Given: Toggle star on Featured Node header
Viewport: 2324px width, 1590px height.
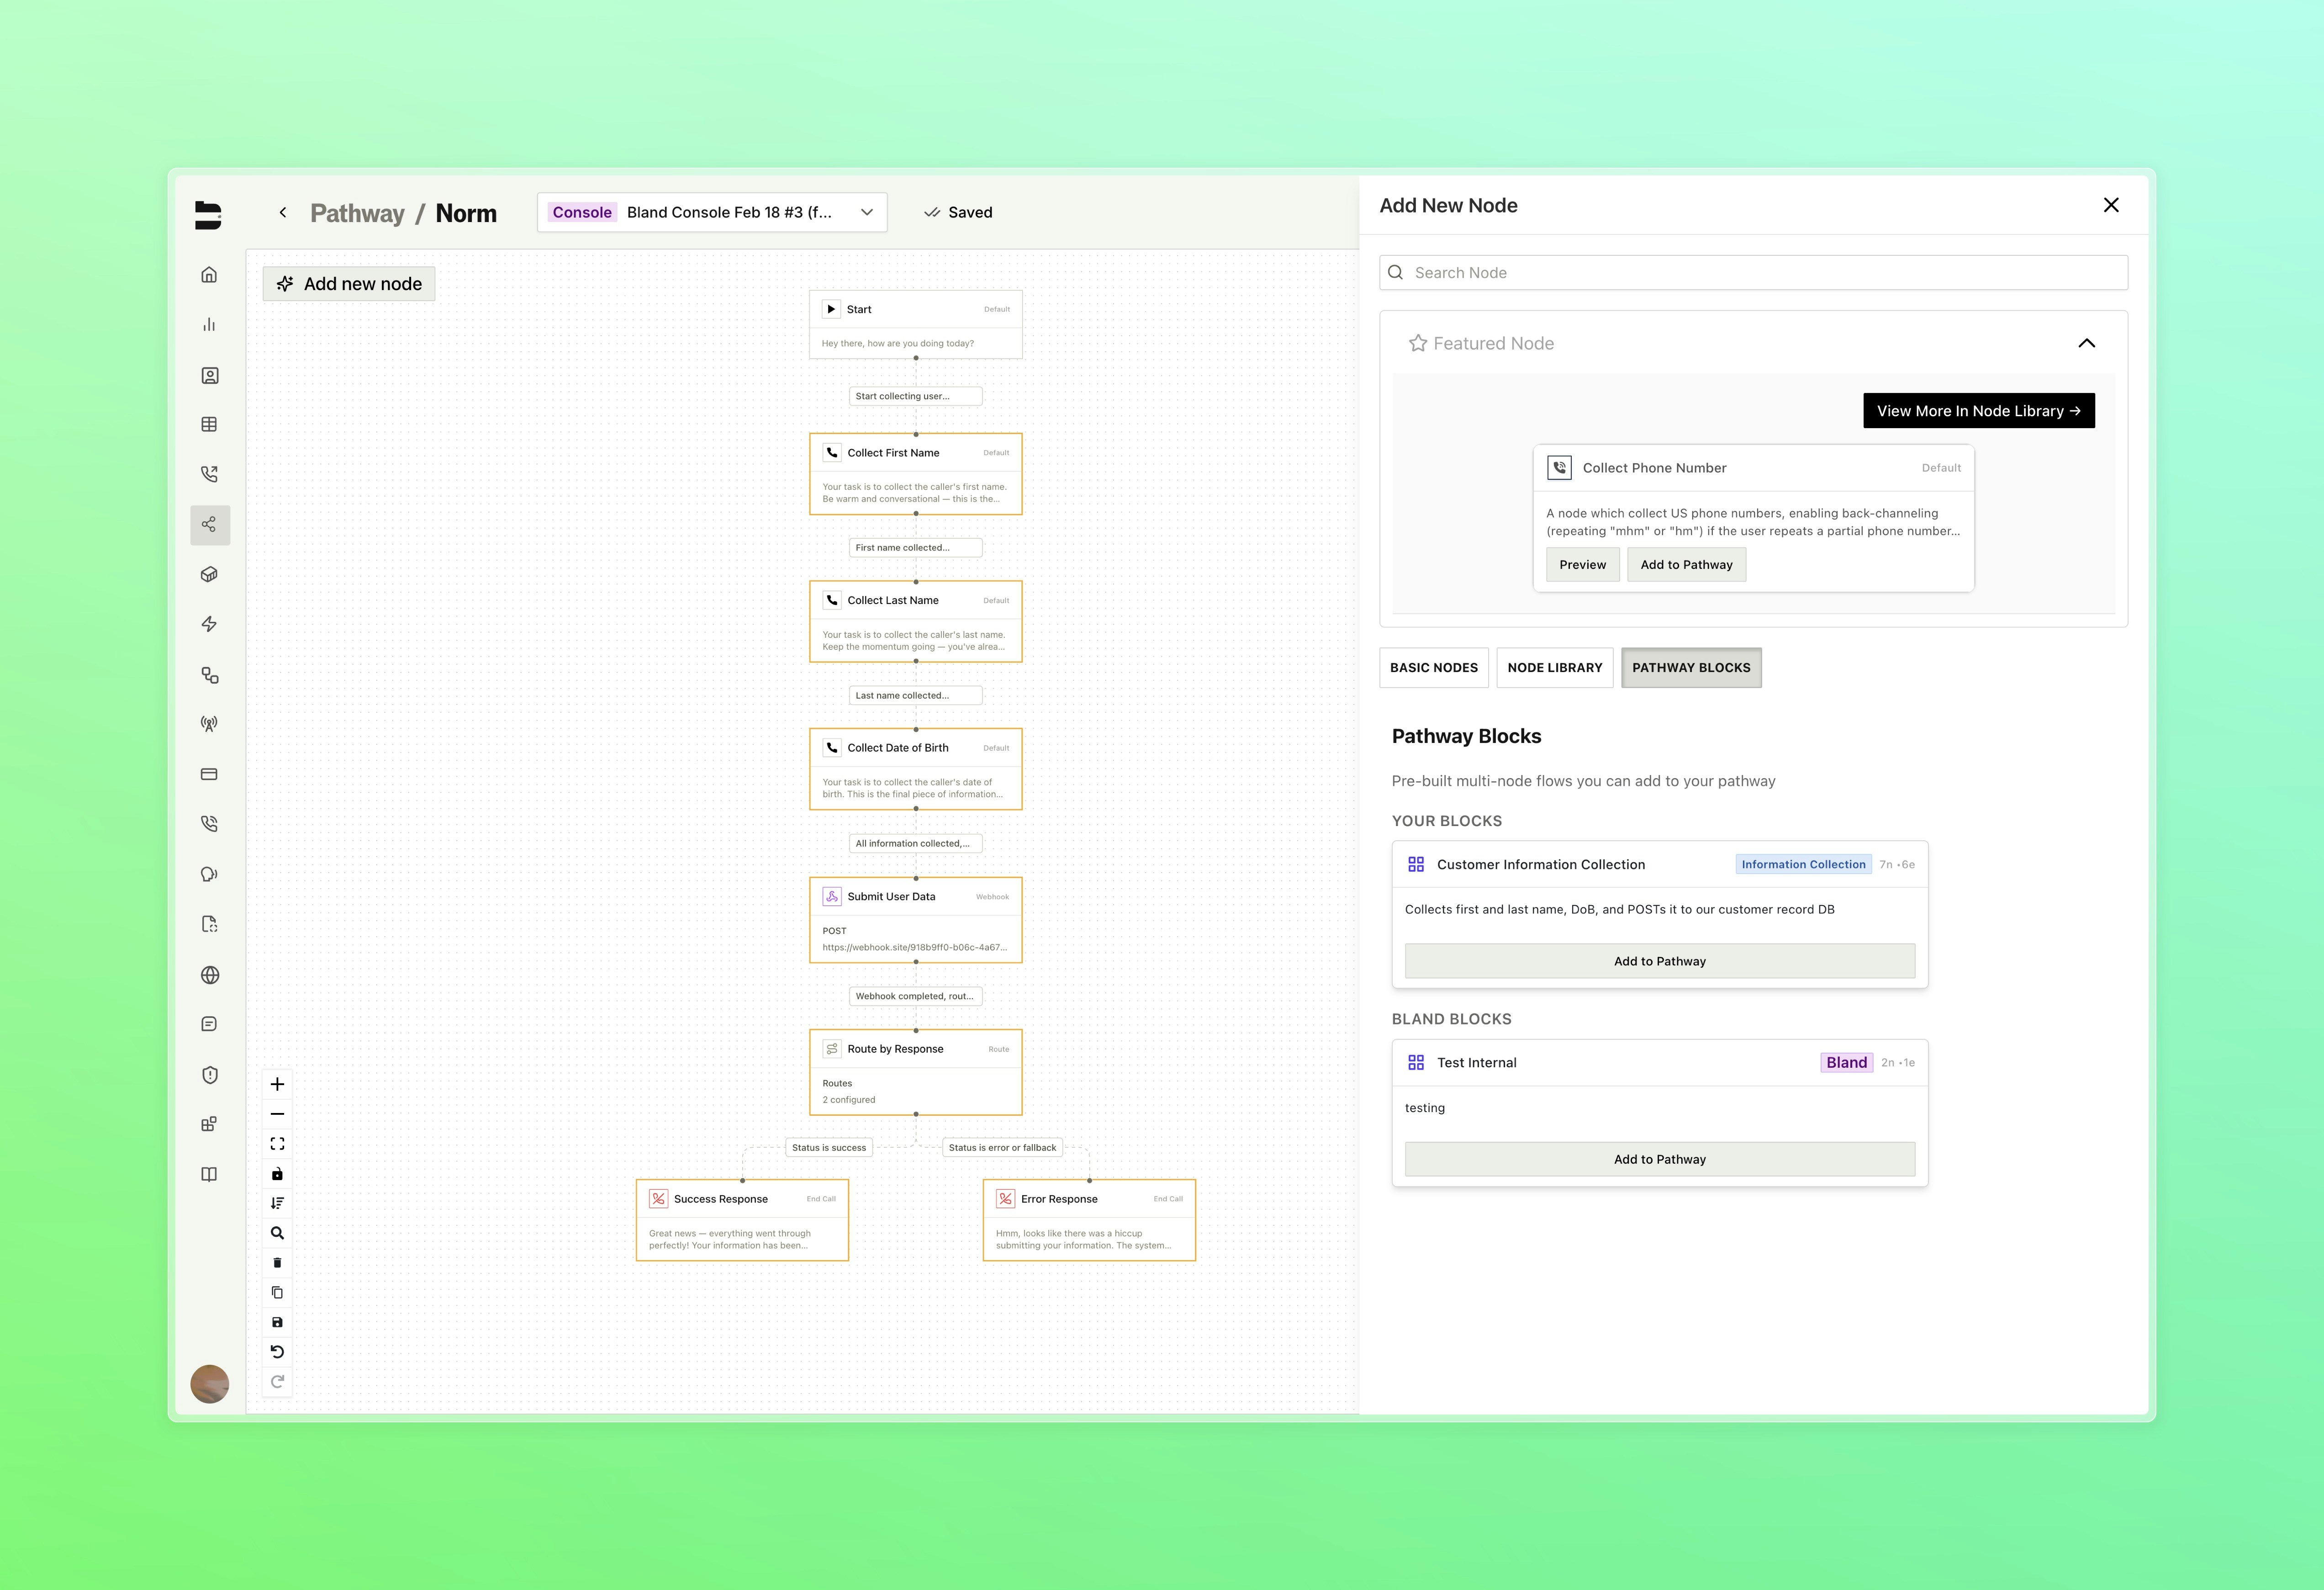Looking at the screenshot, I should click(1417, 343).
